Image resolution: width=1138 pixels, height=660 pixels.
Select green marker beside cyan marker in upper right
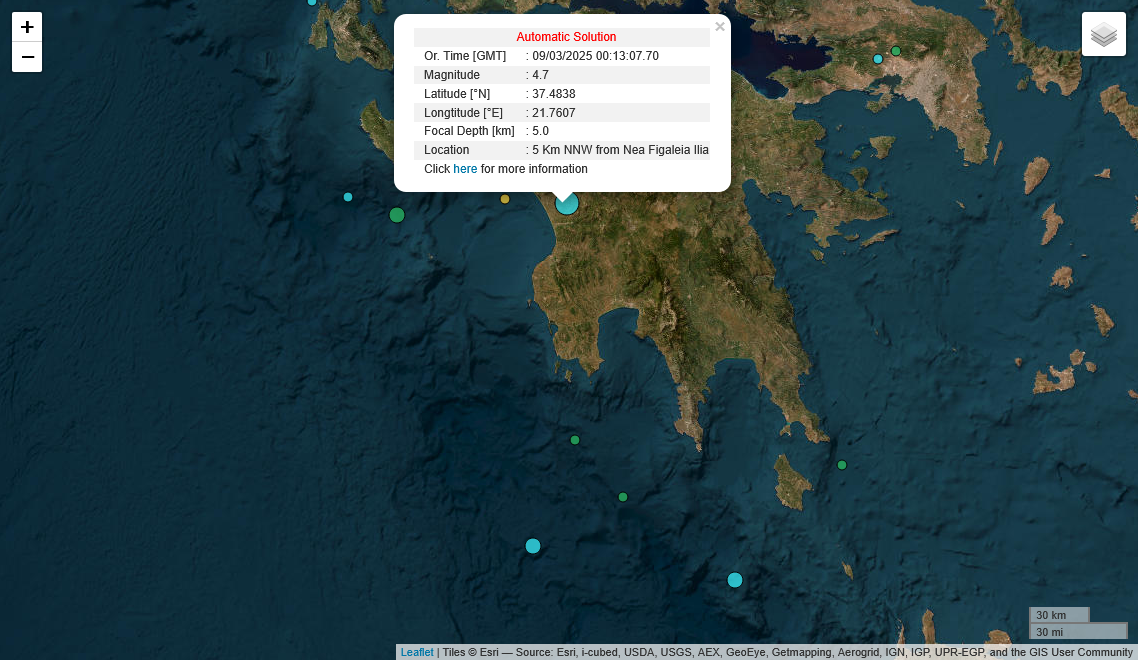point(896,51)
